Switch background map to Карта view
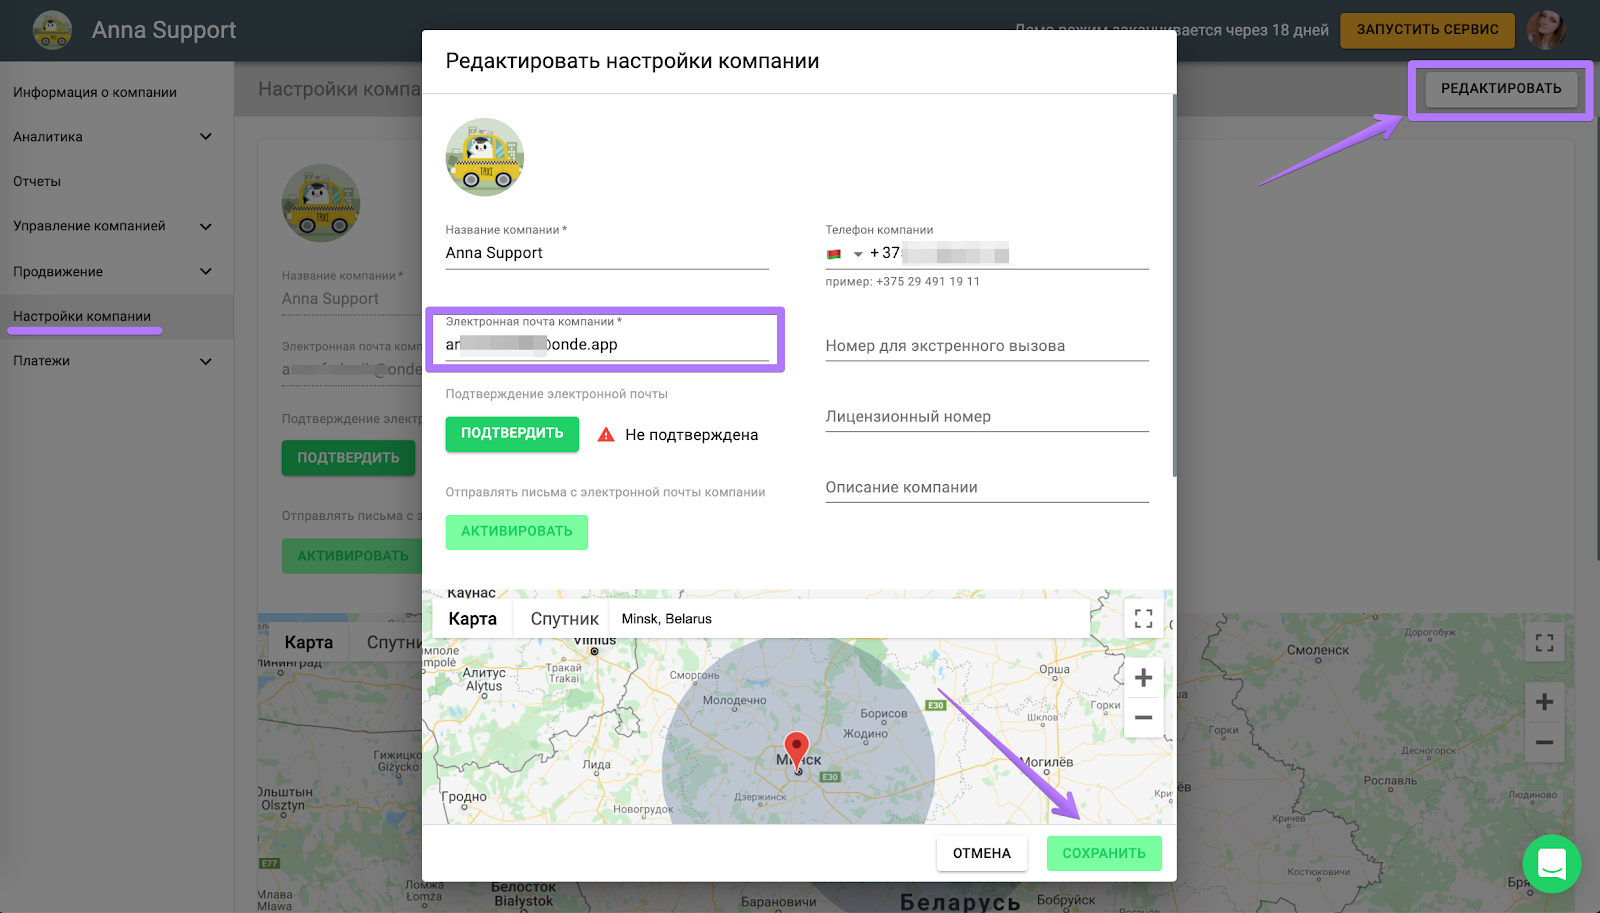Viewport: 1600px width, 913px height. coord(308,642)
